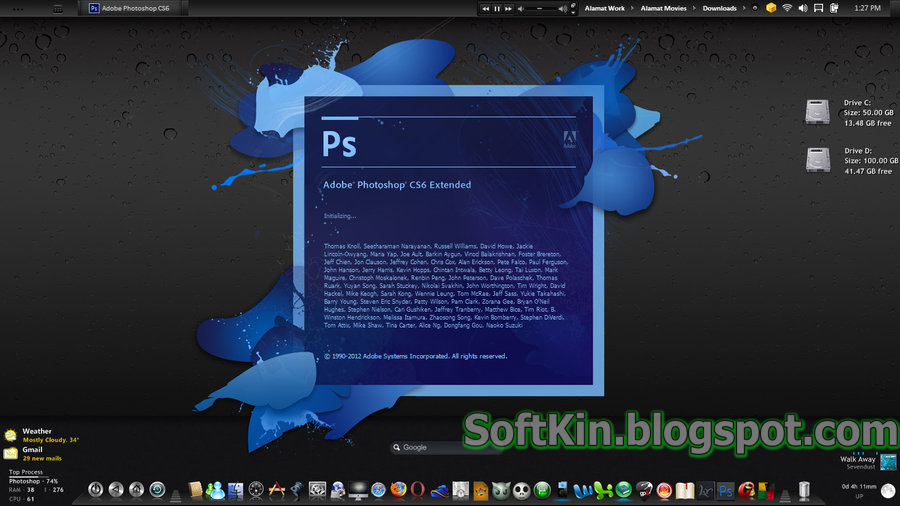Launch the Messenger buddies dock icon
900x506 pixels.
tap(215, 490)
